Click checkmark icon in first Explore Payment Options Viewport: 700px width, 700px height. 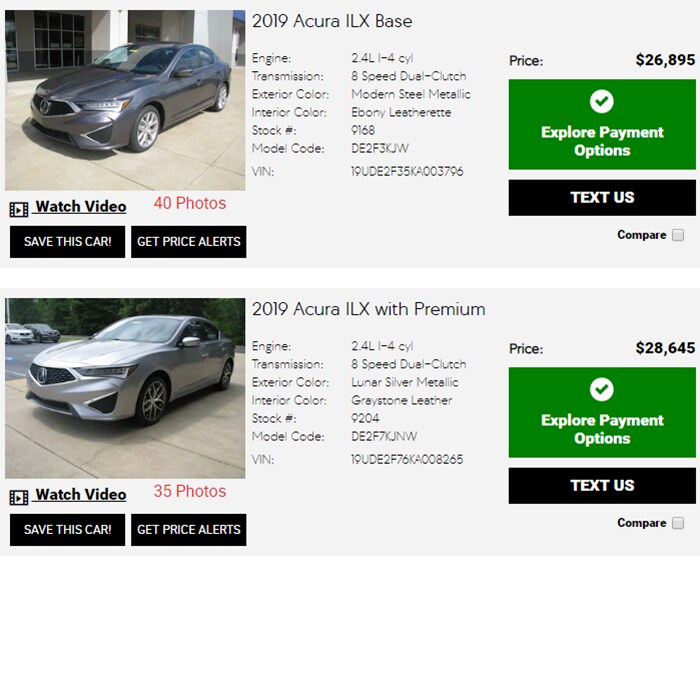coord(601,101)
